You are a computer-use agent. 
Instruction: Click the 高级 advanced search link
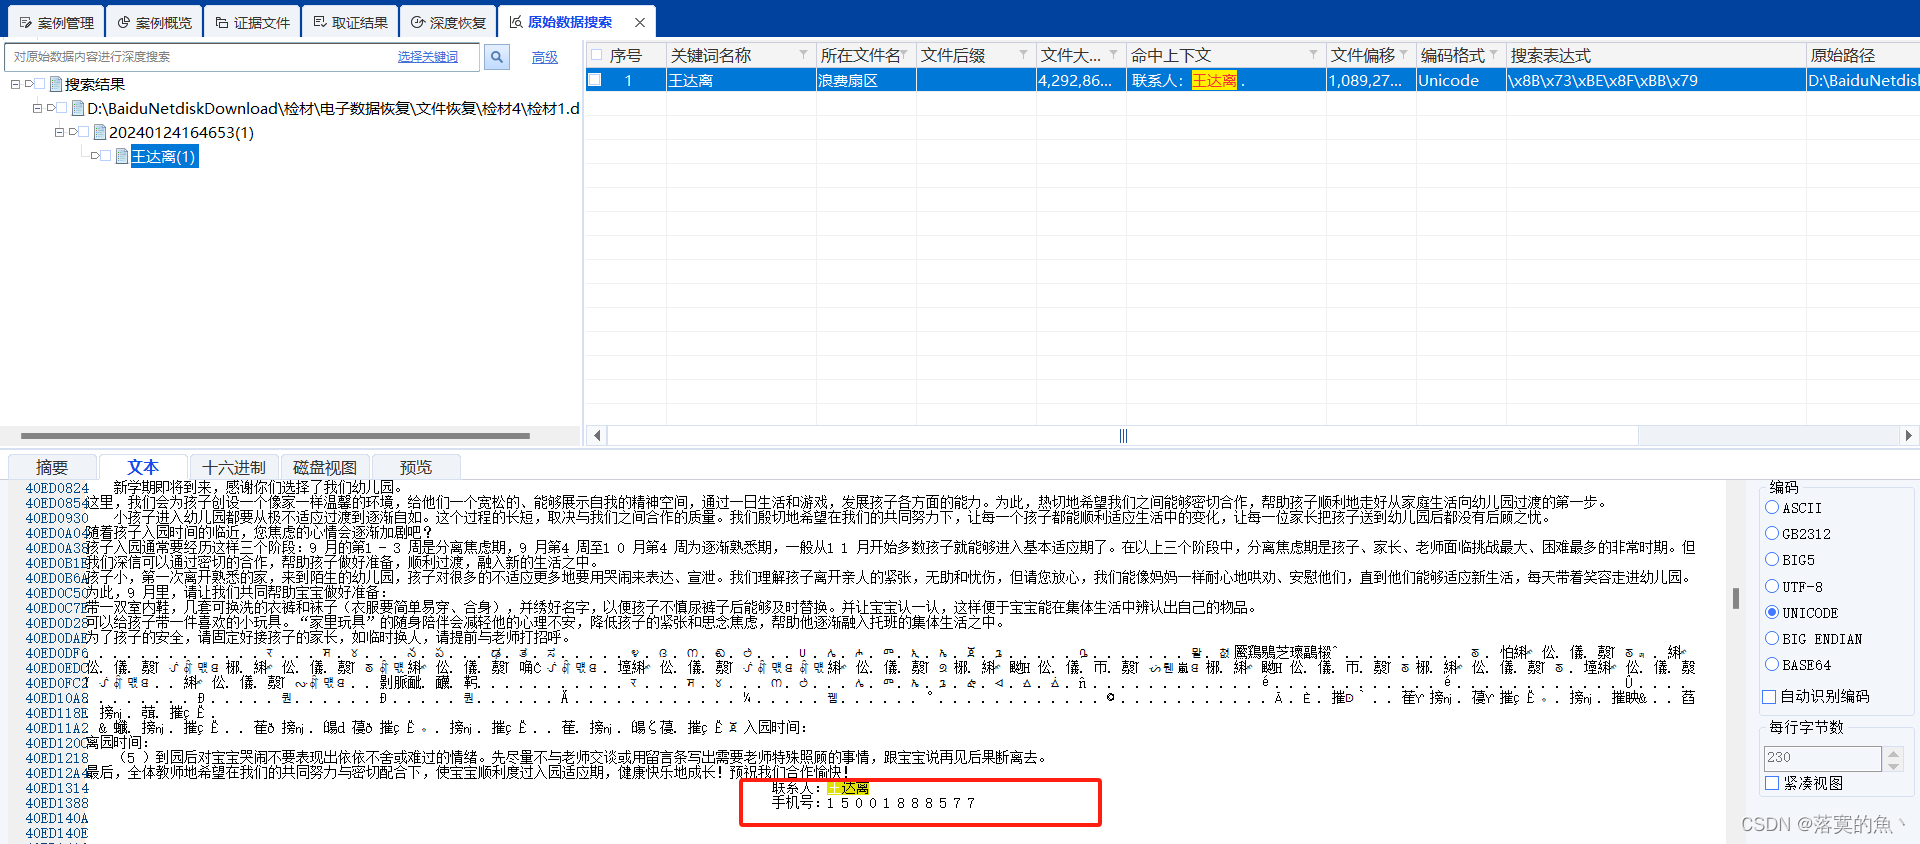[545, 57]
